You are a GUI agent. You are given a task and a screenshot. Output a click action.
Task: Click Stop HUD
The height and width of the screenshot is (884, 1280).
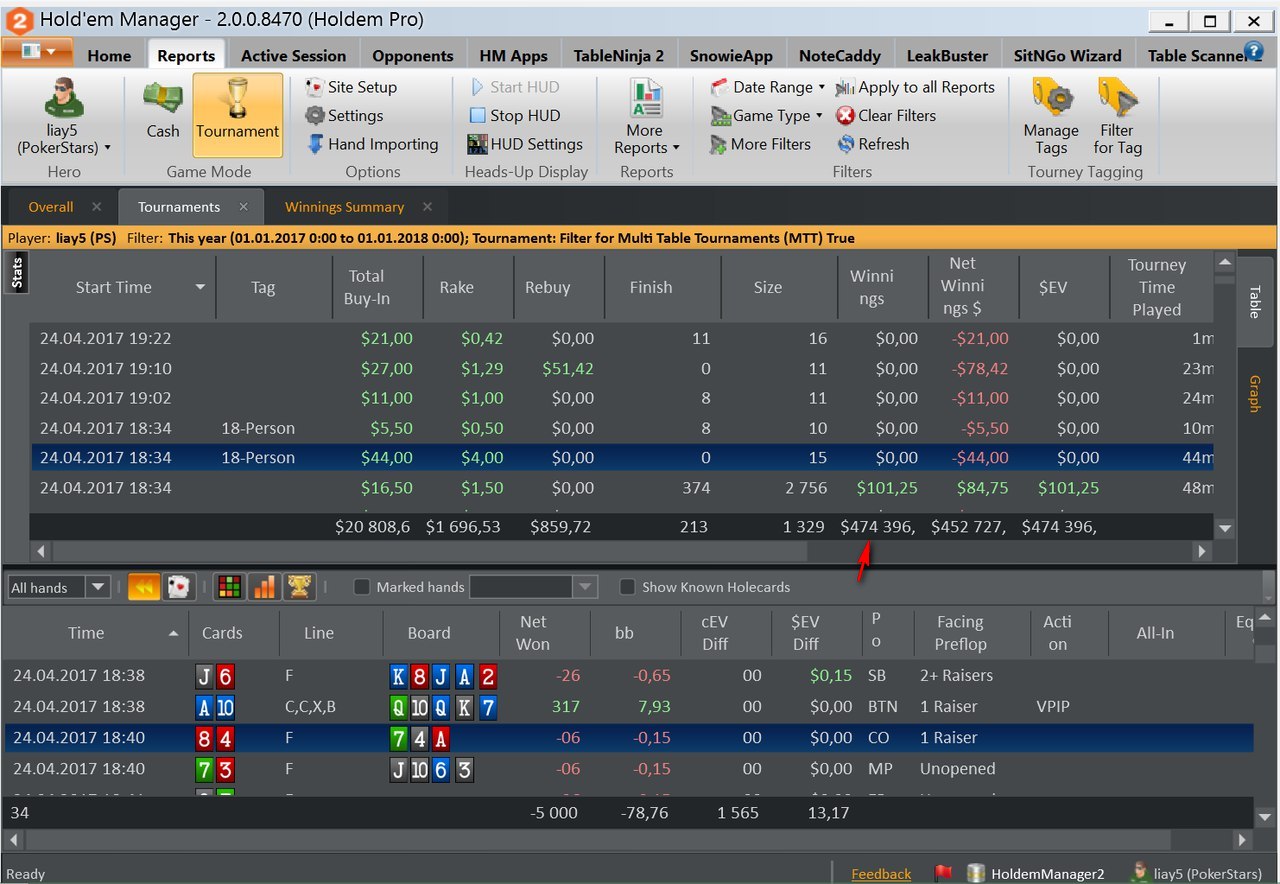click(514, 116)
